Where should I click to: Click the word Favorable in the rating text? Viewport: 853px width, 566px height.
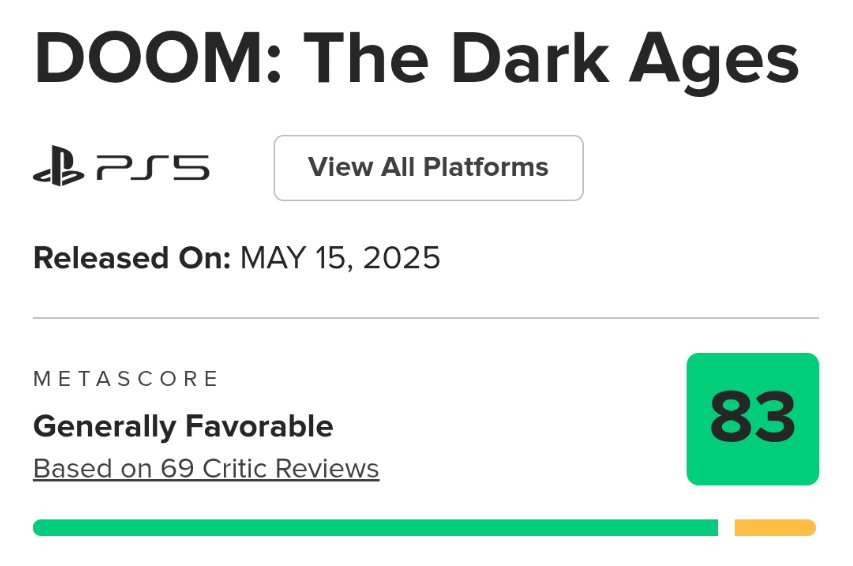(259, 427)
